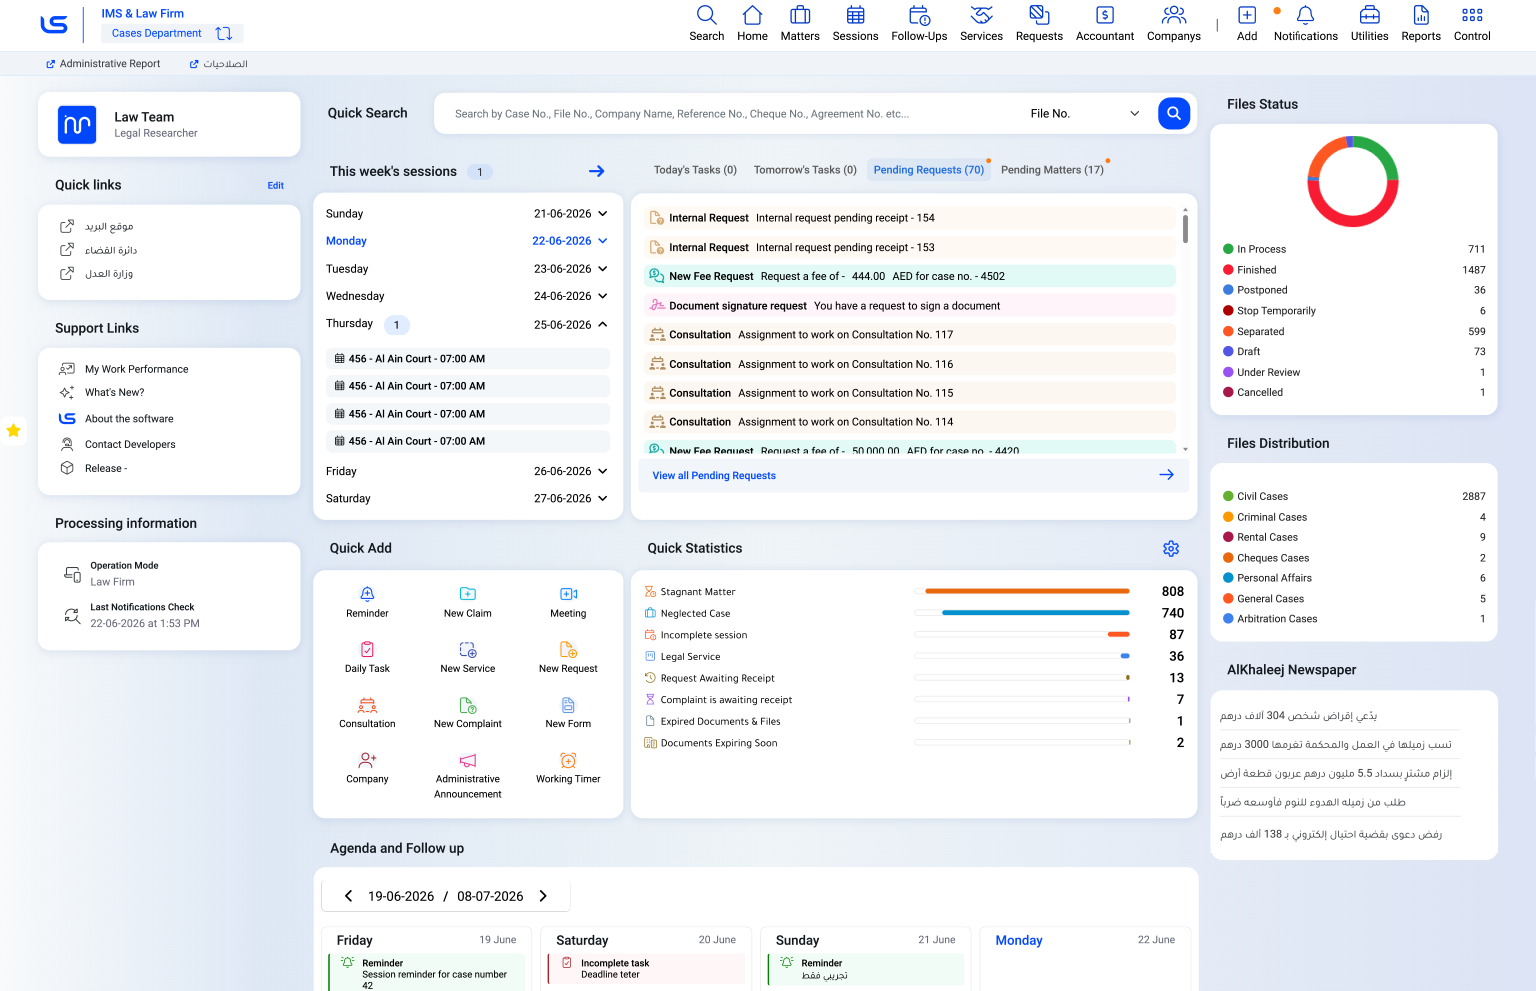Click the yellow star favorites icon

point(13,430)
